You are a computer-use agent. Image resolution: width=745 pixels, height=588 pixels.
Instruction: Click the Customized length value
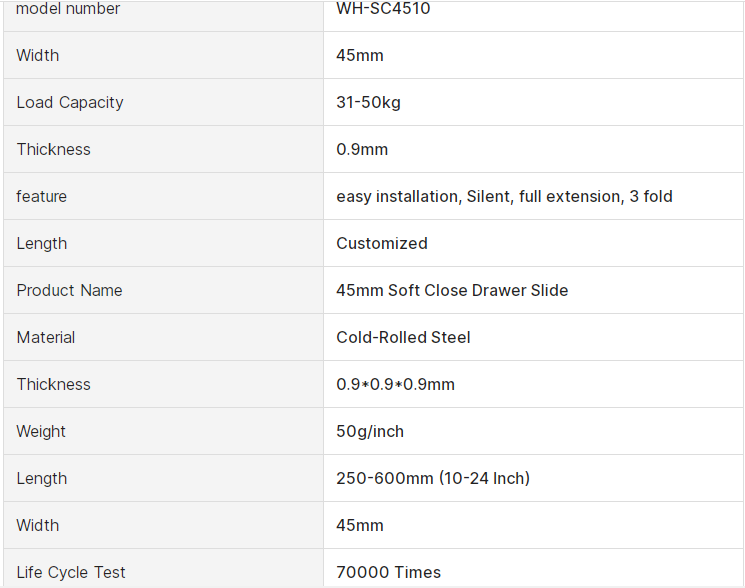pos(381,243)
